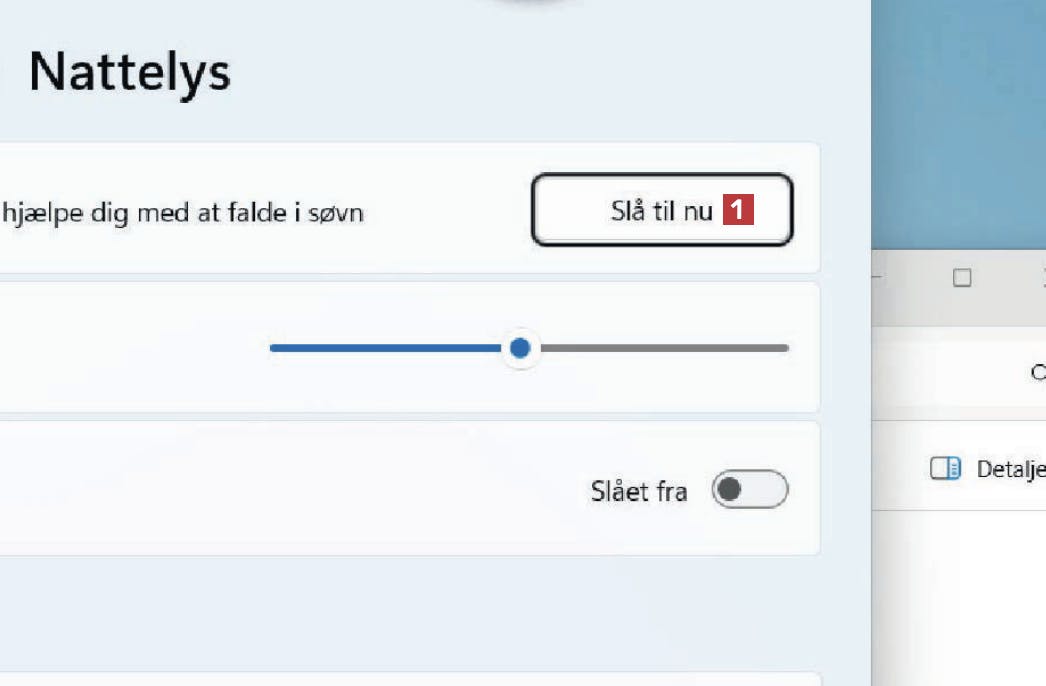This screenshot has height=686, width=1046.
Task: Click the 'Slå til nu' button
Action: point(662,210)
